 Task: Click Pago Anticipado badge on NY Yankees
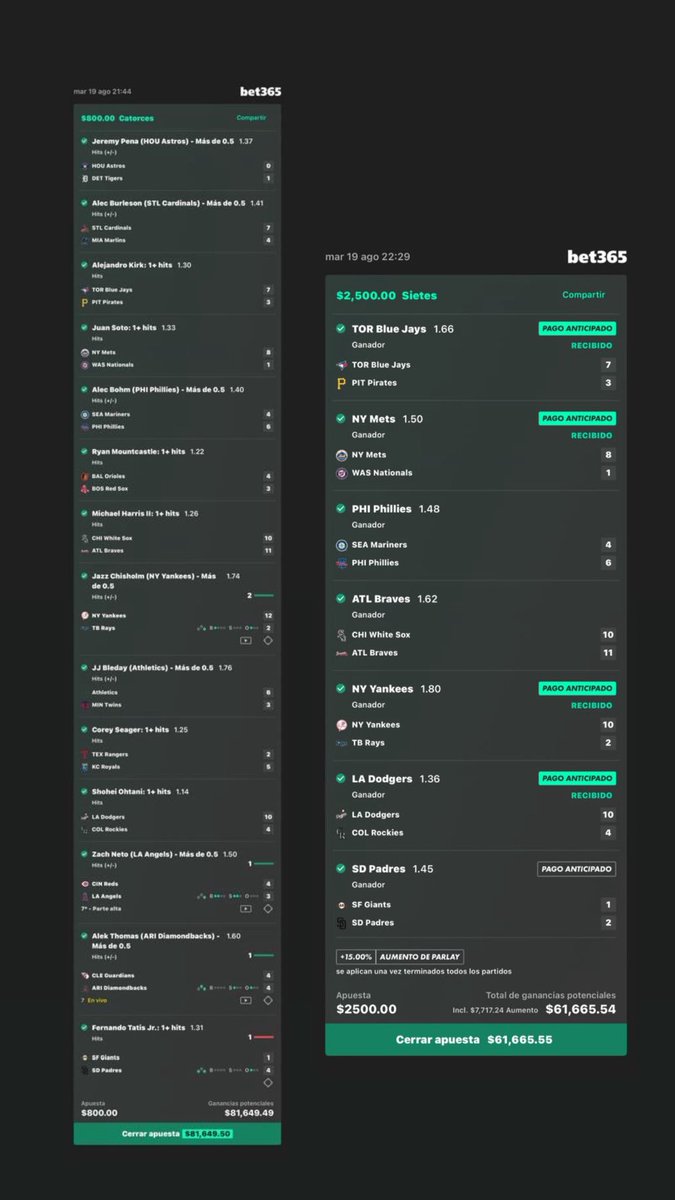point(577,688)
